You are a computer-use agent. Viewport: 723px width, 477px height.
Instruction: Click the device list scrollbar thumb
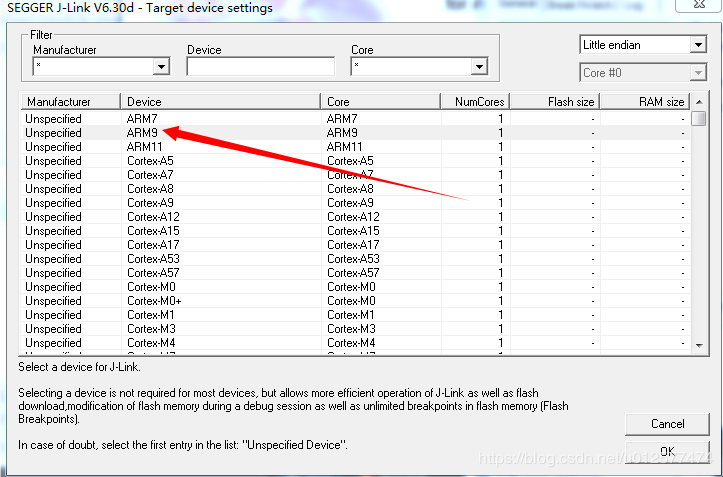pos(699,119)
